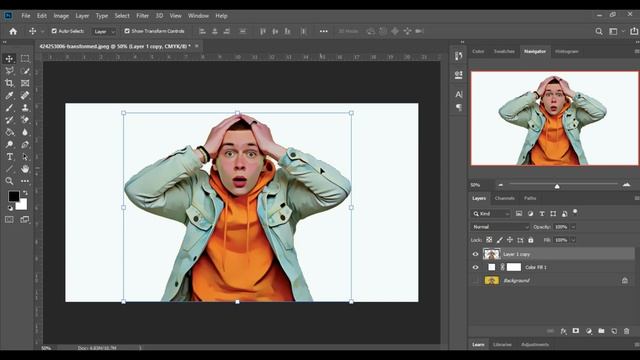Select the Pen tool
The height and width of the screenshot is (360, 640).
tap(25, 144)
